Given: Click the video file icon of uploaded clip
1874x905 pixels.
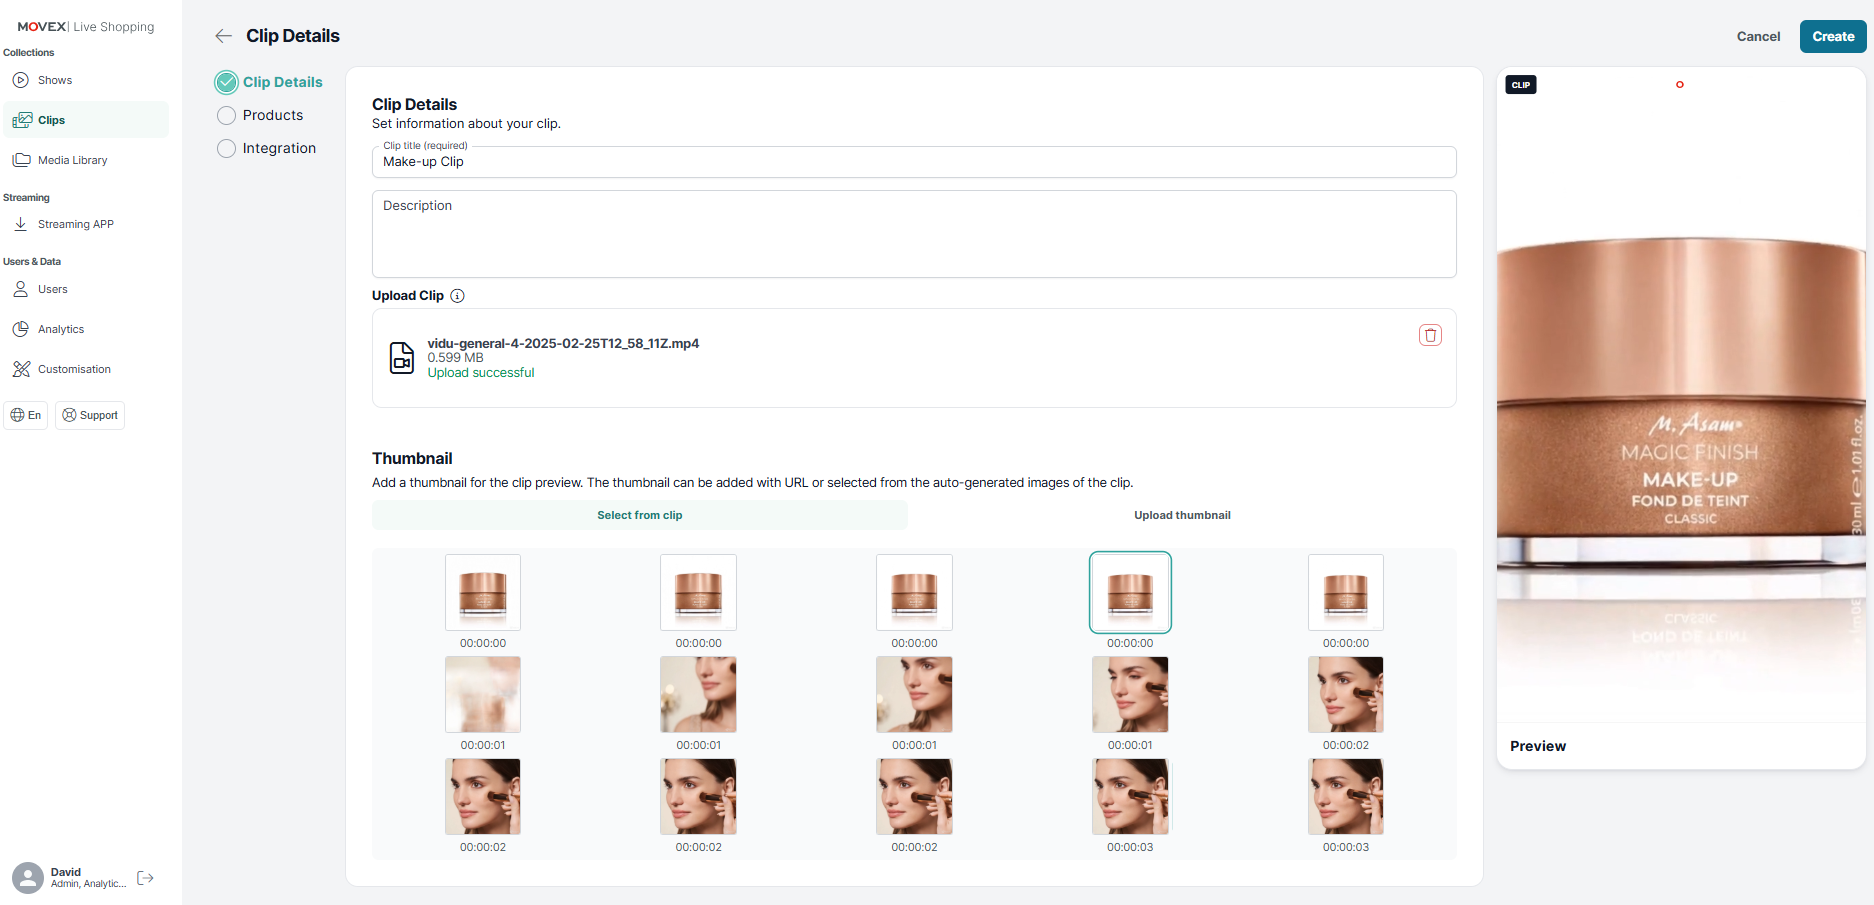Looking at the screenshot, I should point(401,357).
